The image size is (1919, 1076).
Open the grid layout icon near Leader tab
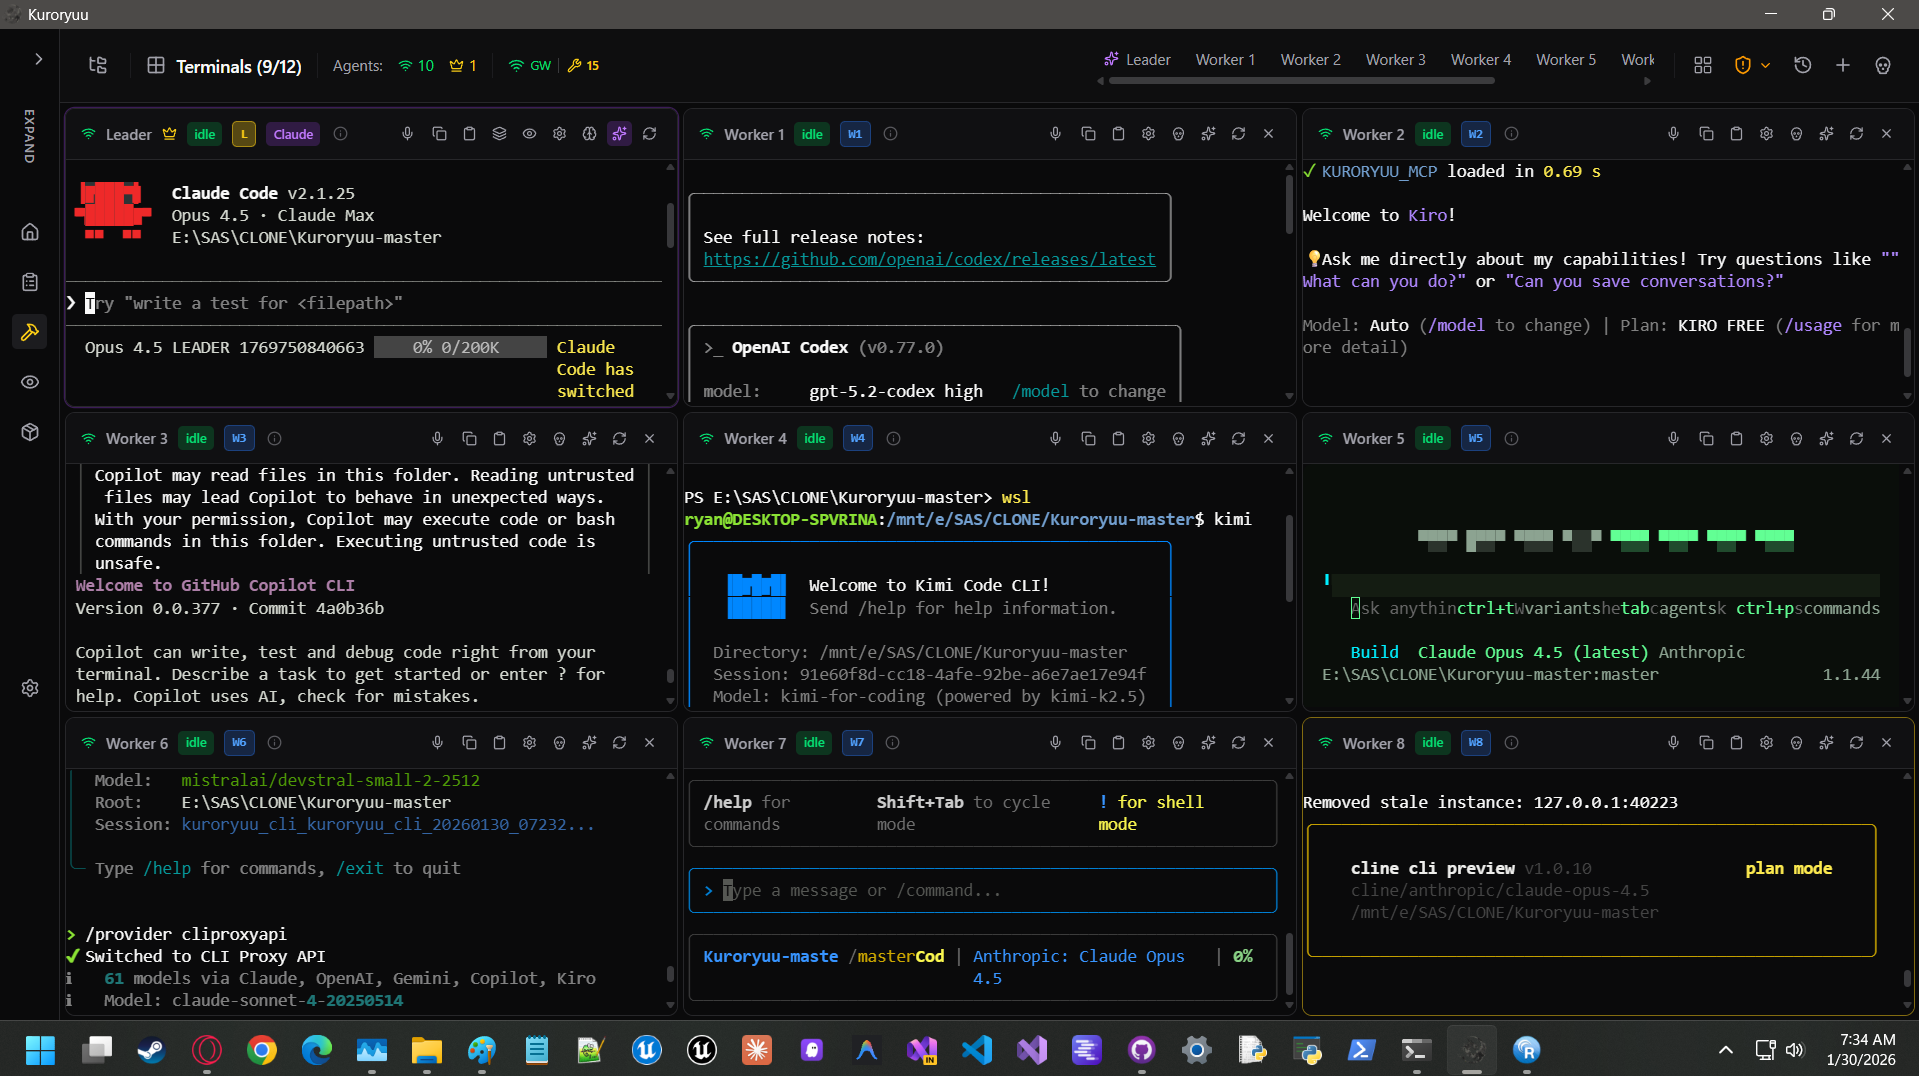click(1704, 65)
